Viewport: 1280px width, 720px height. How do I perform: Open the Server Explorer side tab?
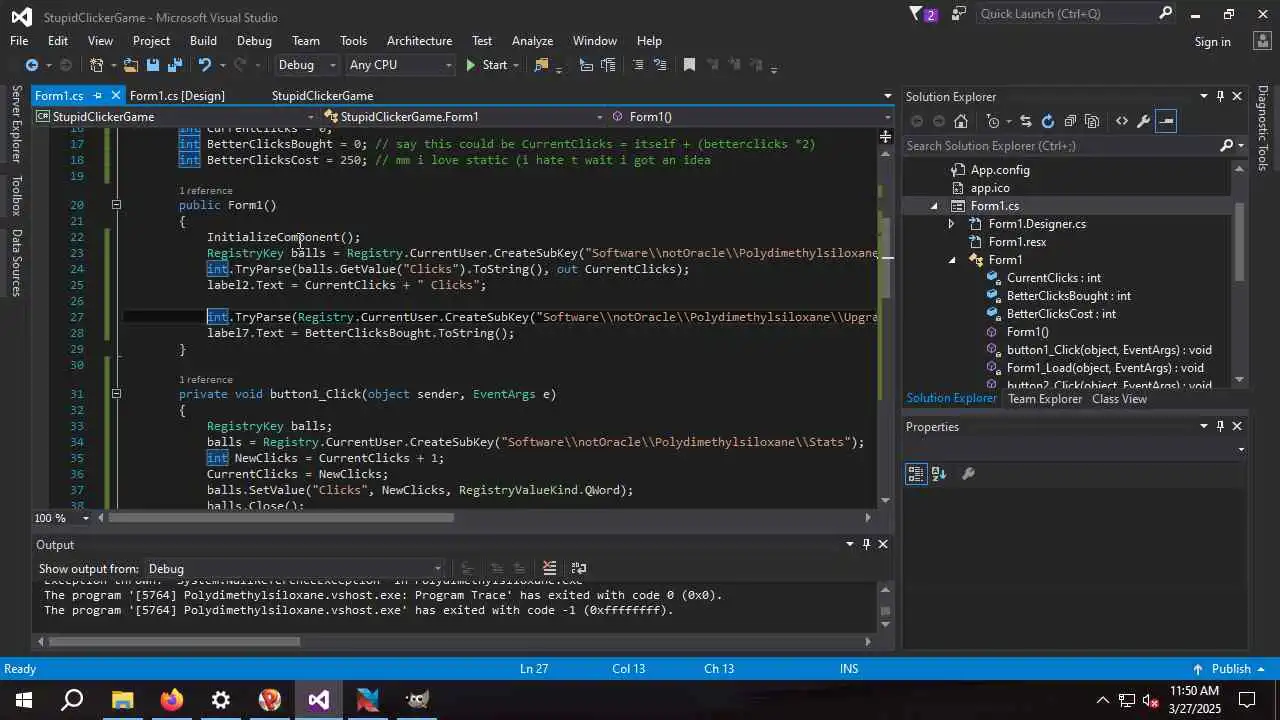click(x=16, y=124)
